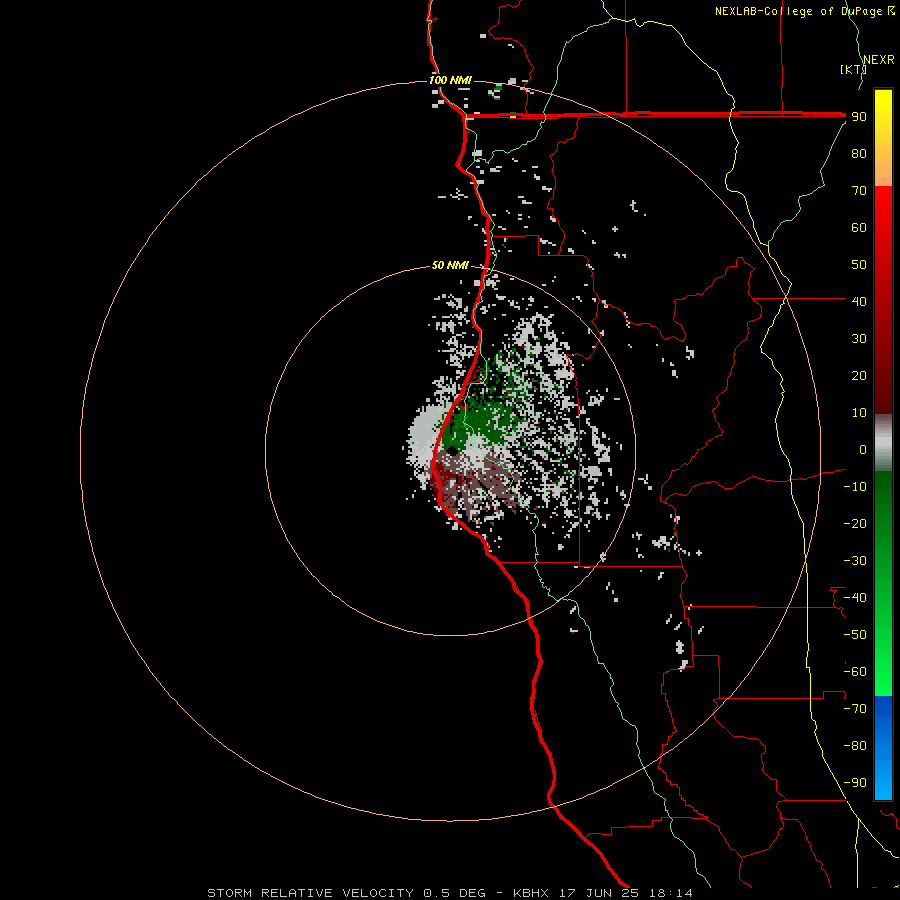The width and height of the screenshot is (900, 900).
Task: Click the "100 NMI" range ring label
Action: tap(450, 80)
